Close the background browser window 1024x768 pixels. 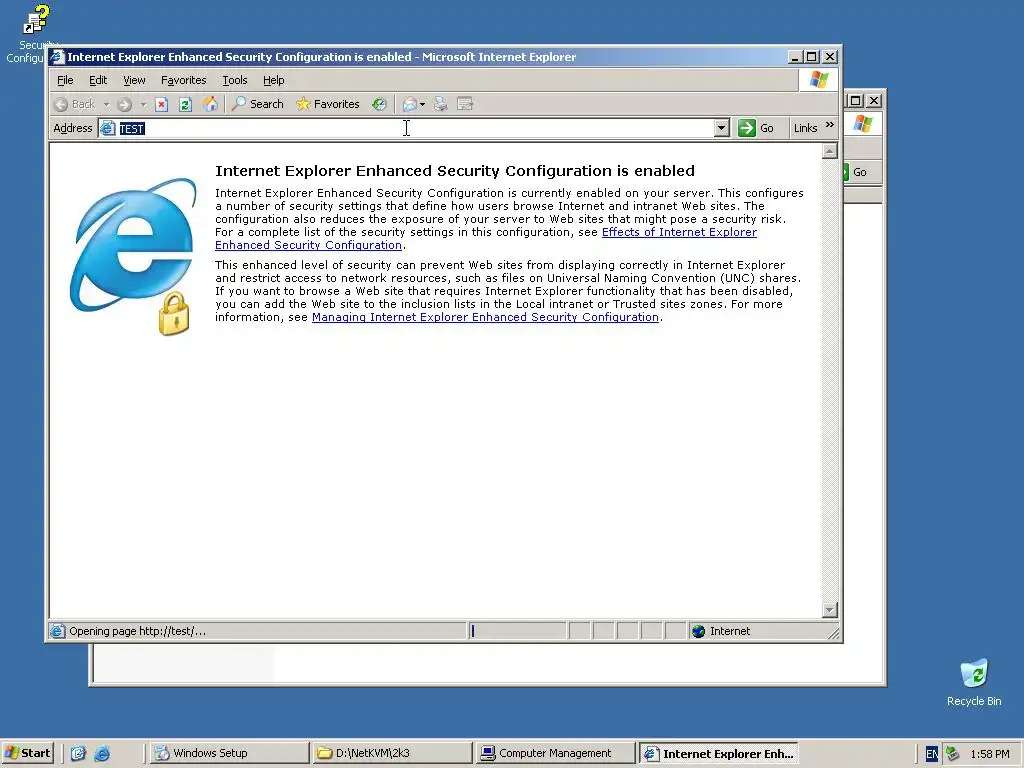pos(874,101)
